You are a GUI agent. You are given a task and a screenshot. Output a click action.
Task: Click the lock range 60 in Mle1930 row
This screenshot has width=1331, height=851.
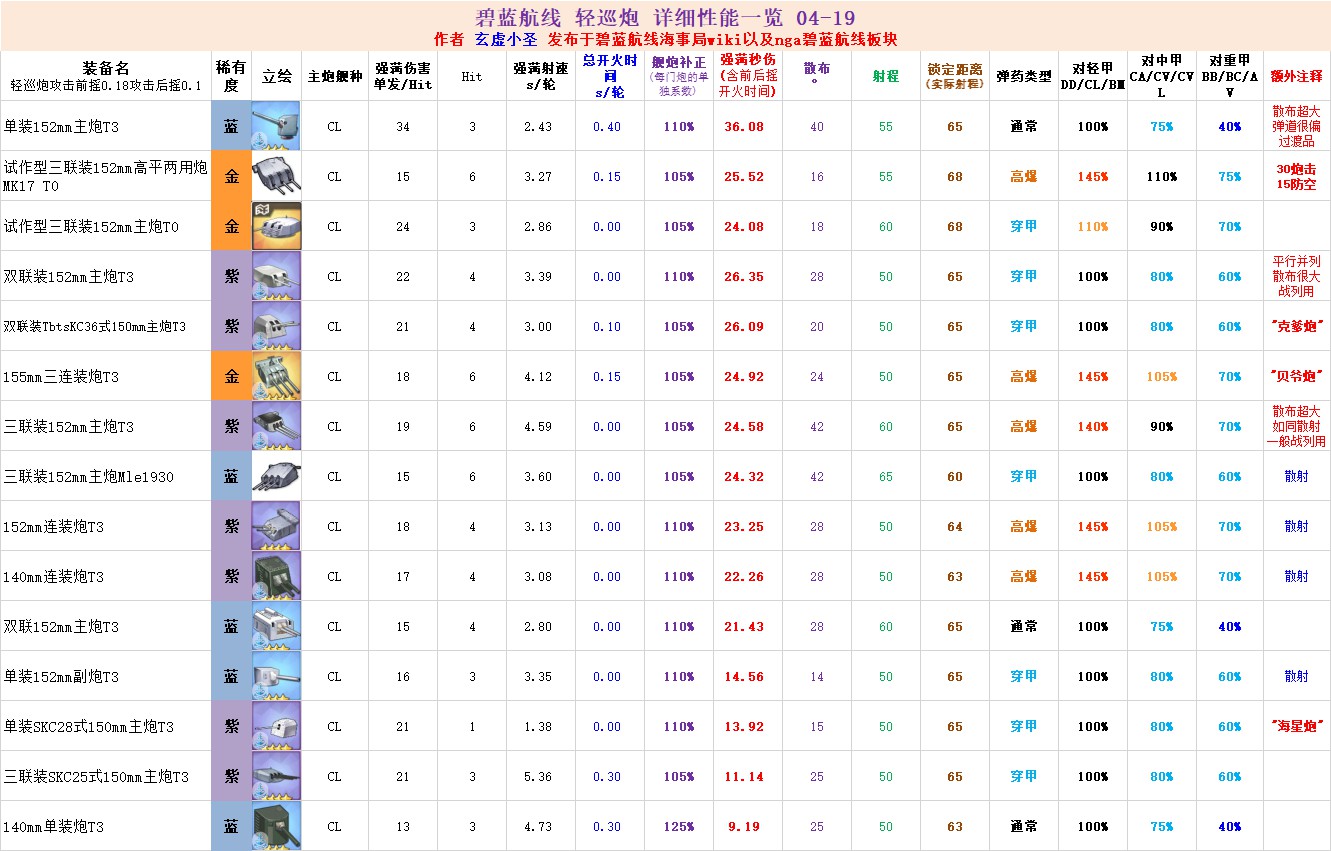pyautogui.click(x=955, y=477)
